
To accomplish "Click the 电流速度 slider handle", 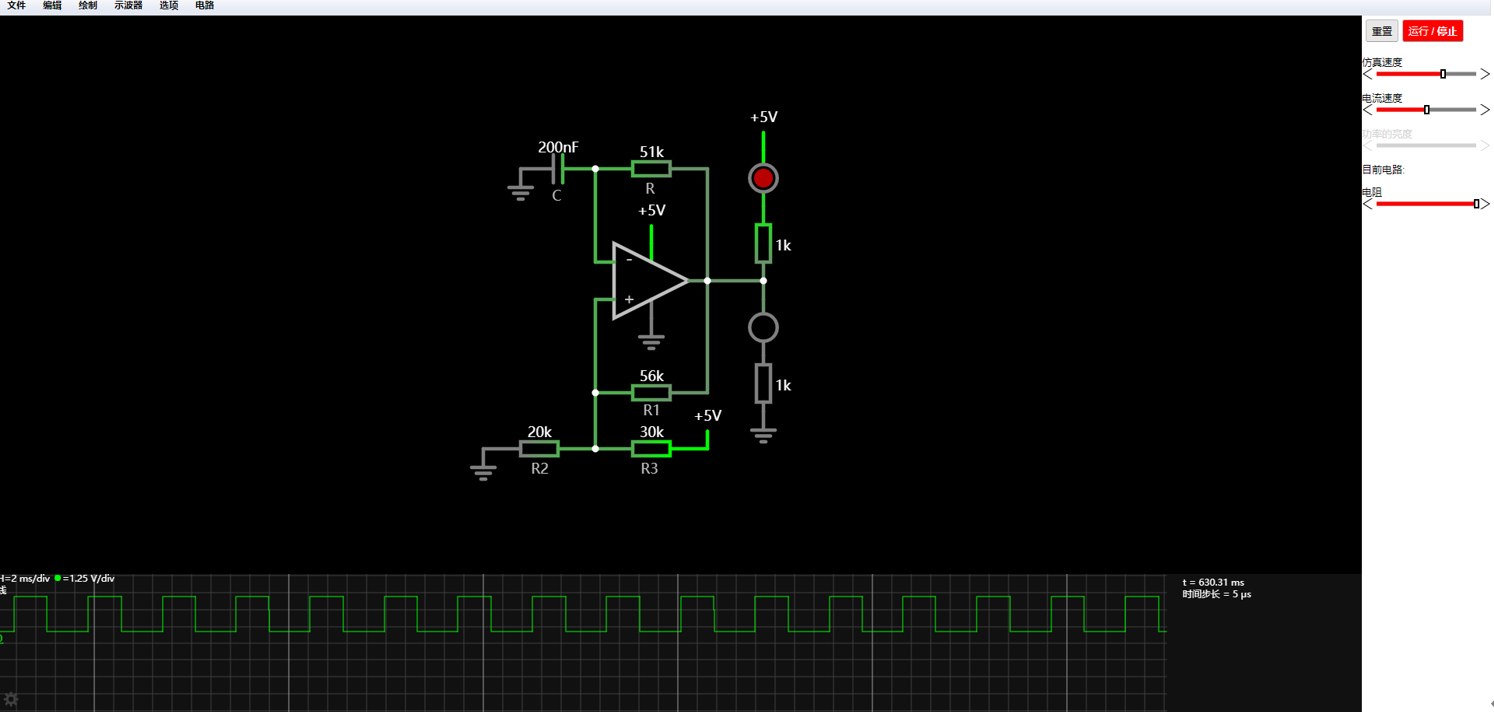I will pyautogui.click(x=1427, y=110).
